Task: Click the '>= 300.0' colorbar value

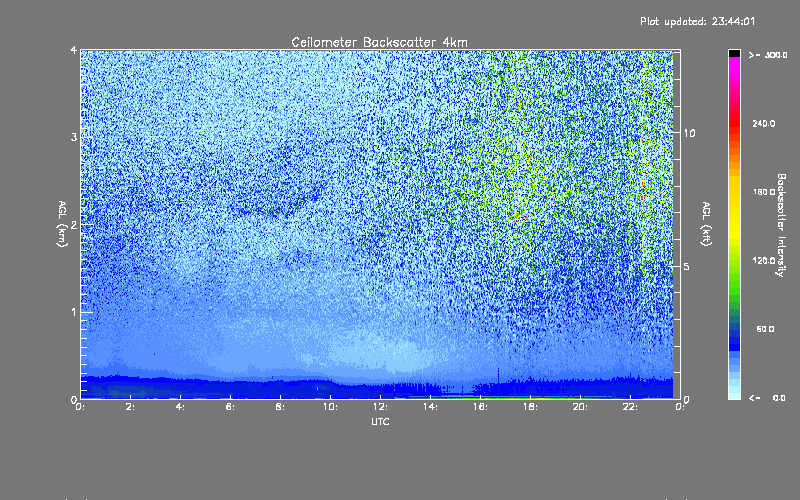Action: (768, 55)
